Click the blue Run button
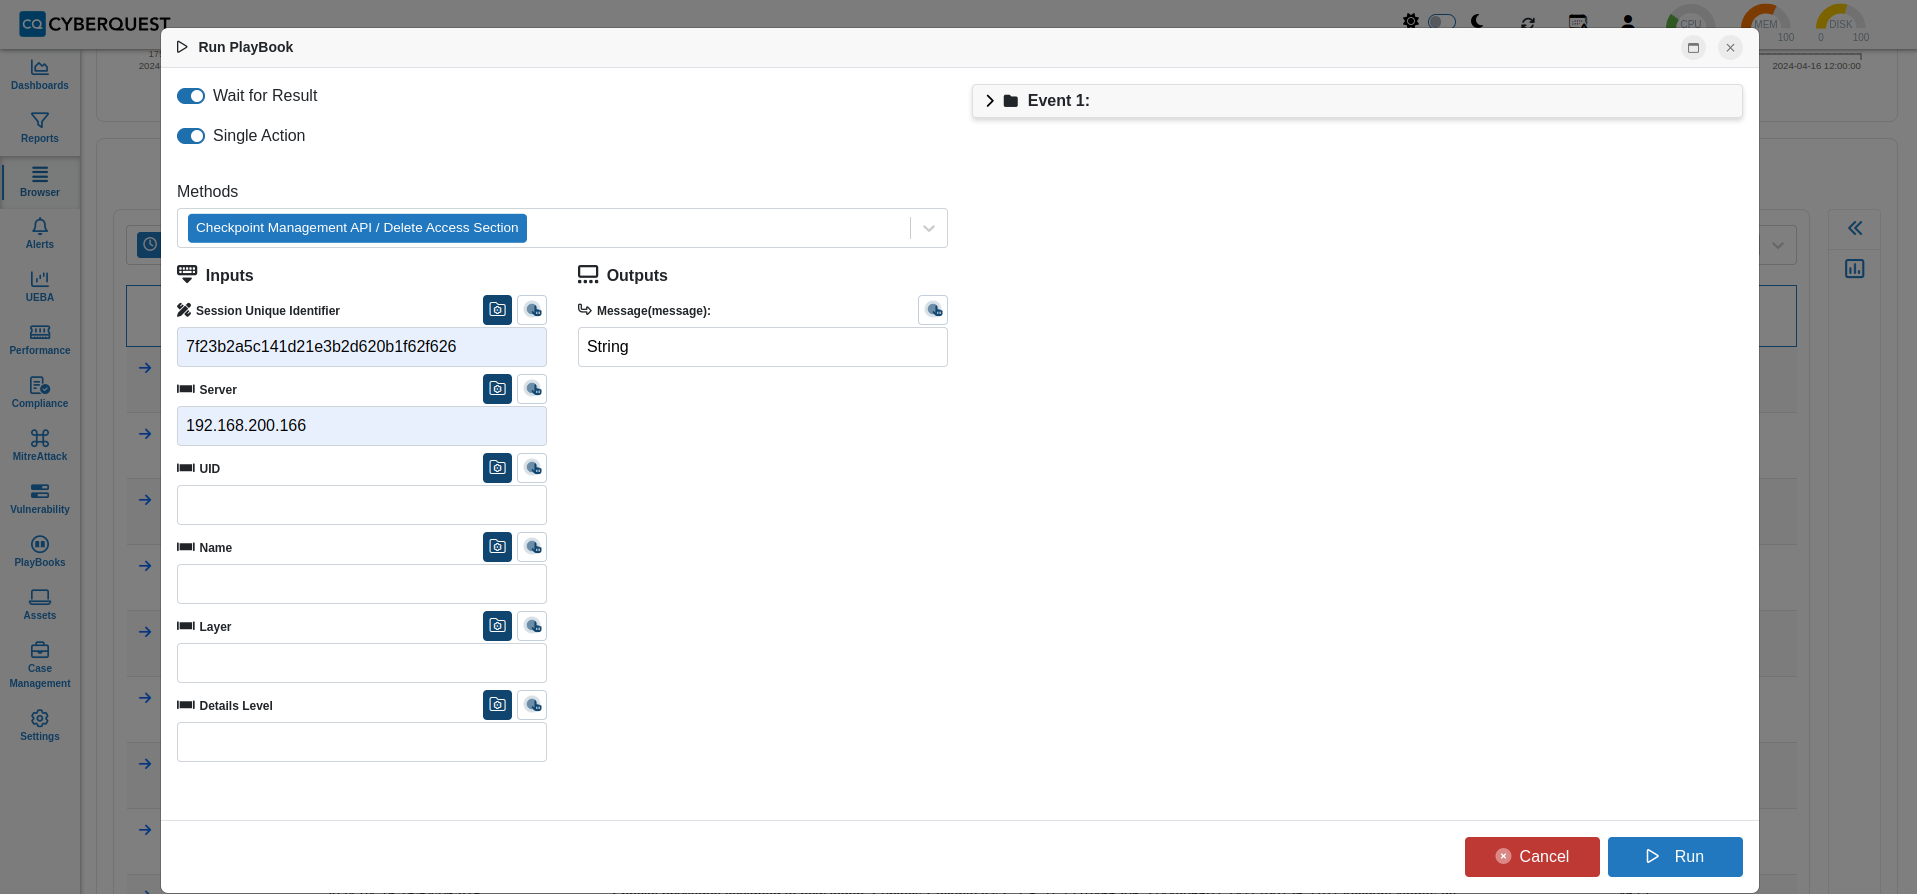Image resolution: width=1917 pixels, height=894 pixels. point(1675,857)
